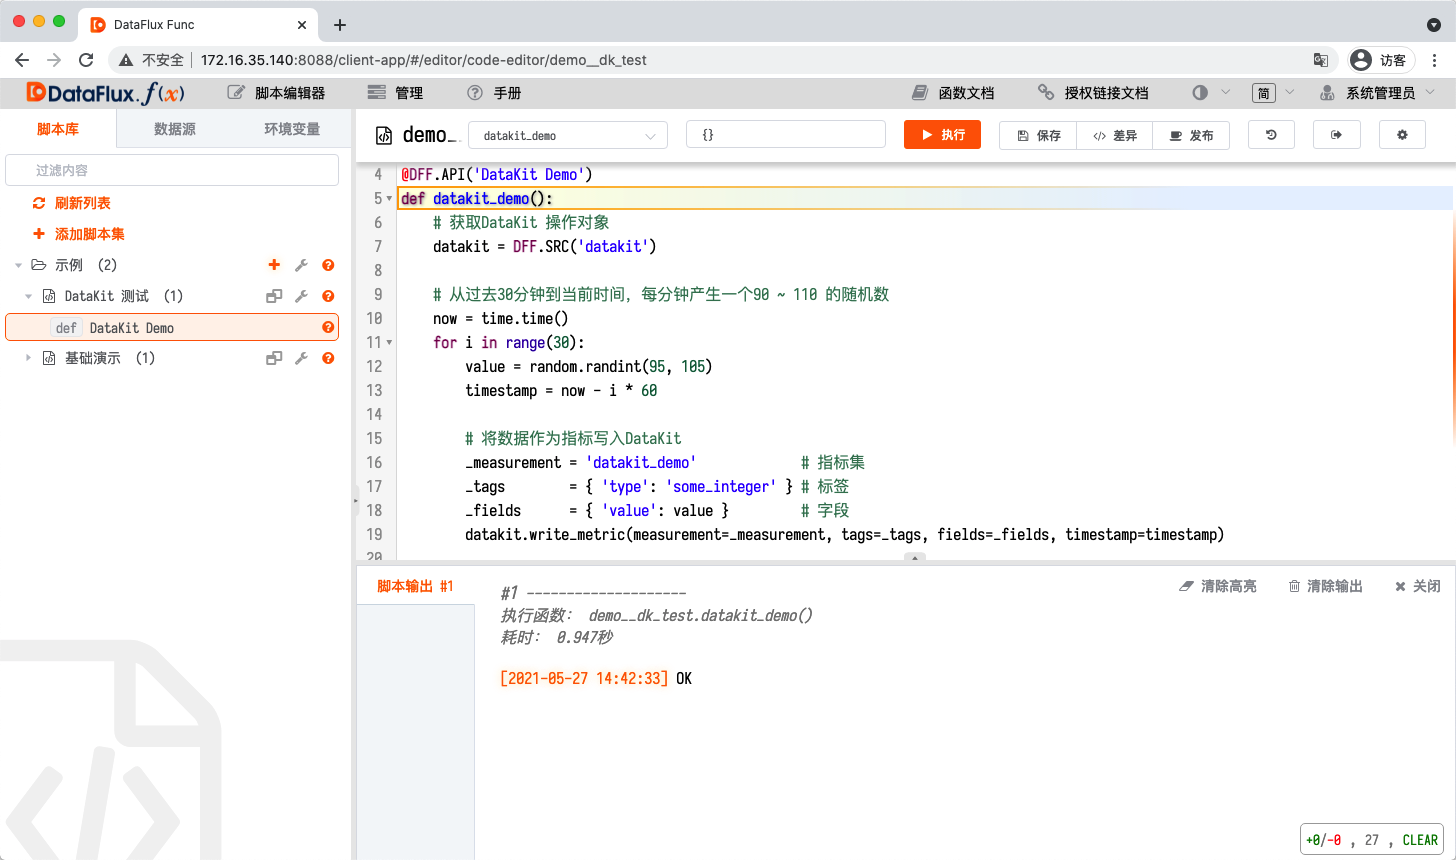
Task: Open 函数文档 function docs
Action: [953, 93]
